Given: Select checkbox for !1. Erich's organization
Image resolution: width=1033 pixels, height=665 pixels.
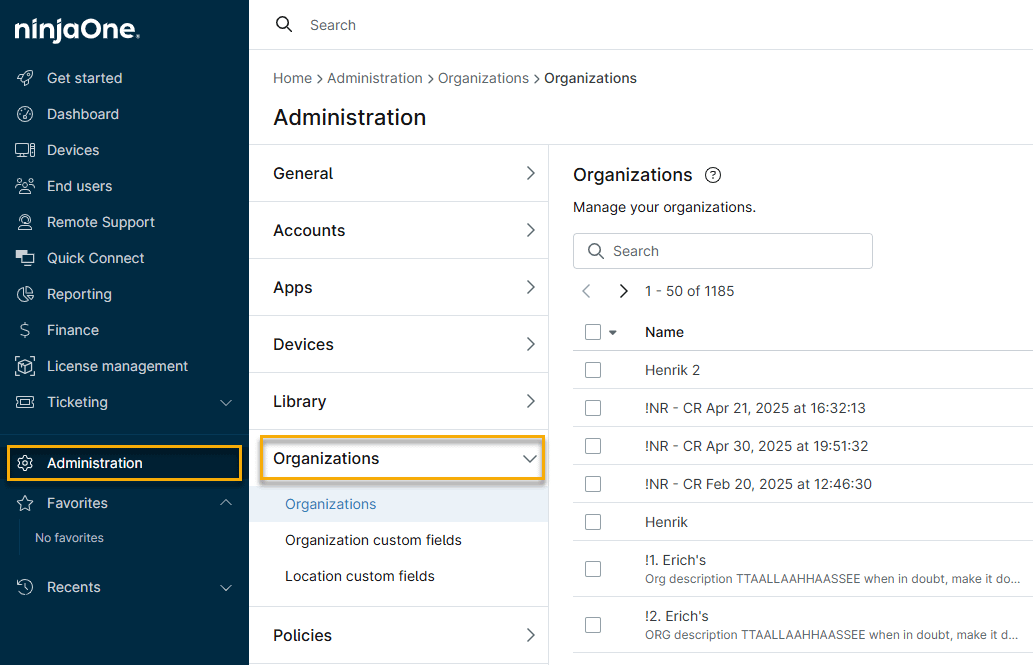Looking at the screenshot, I should click(593, 569).
